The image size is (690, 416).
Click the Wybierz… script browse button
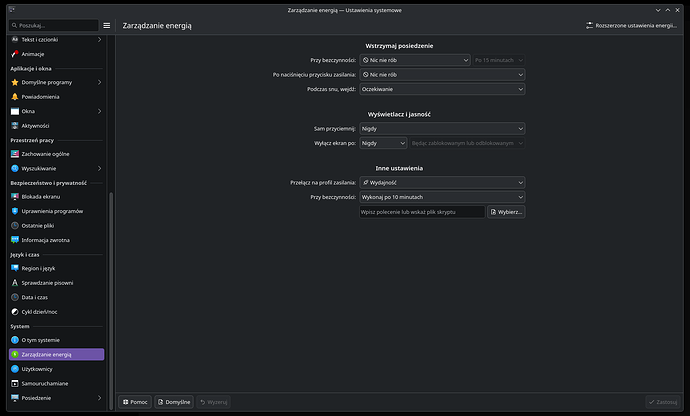click(x=506, y=212)
